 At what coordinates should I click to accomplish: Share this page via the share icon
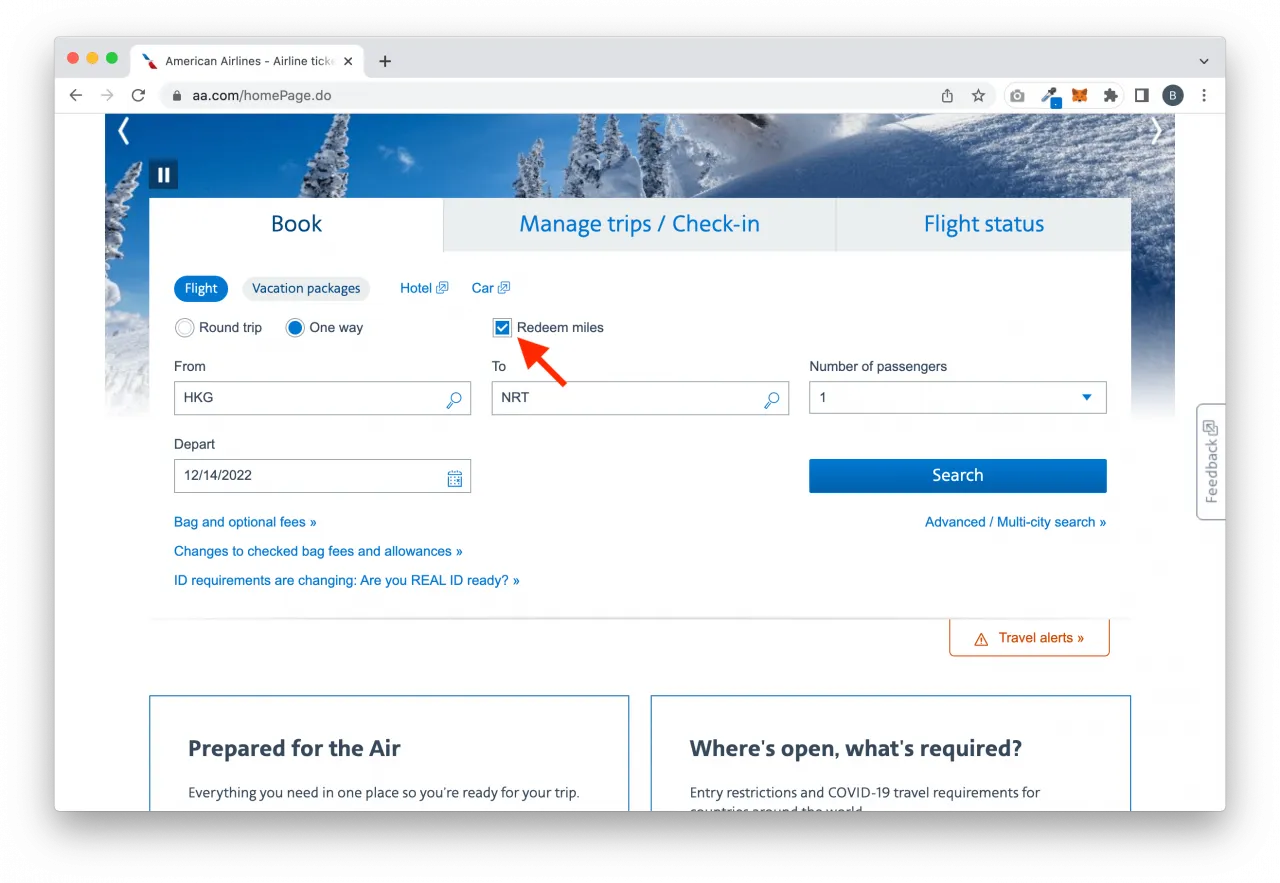pos(947,96)
